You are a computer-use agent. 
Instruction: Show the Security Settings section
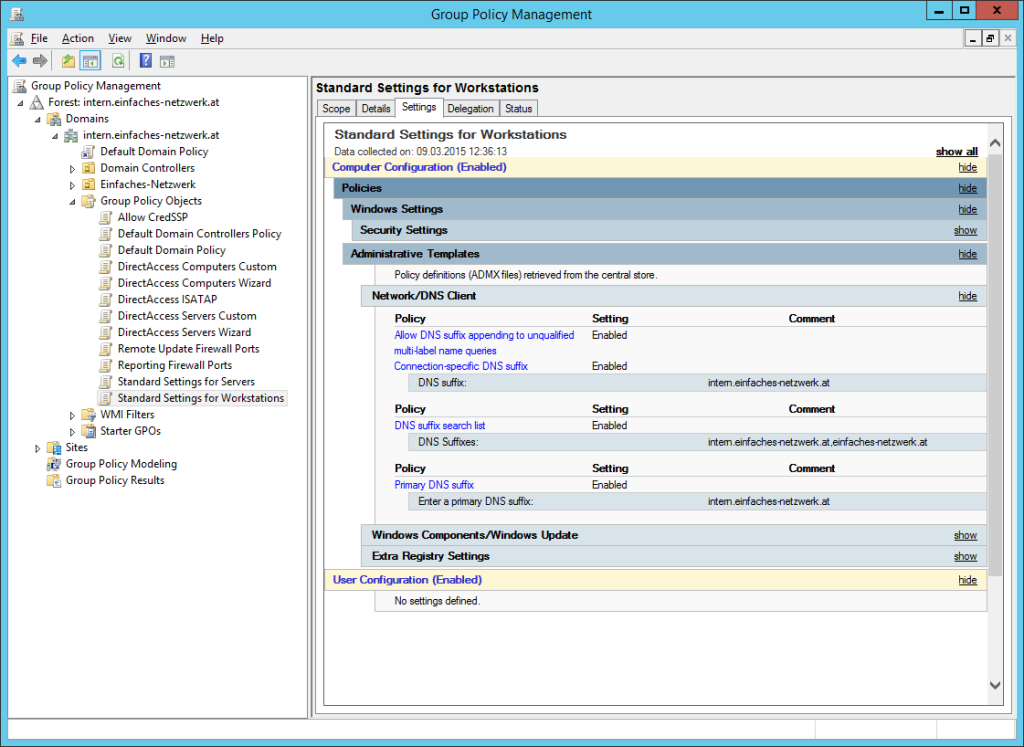pyautogui.click(x=964, y=230)
